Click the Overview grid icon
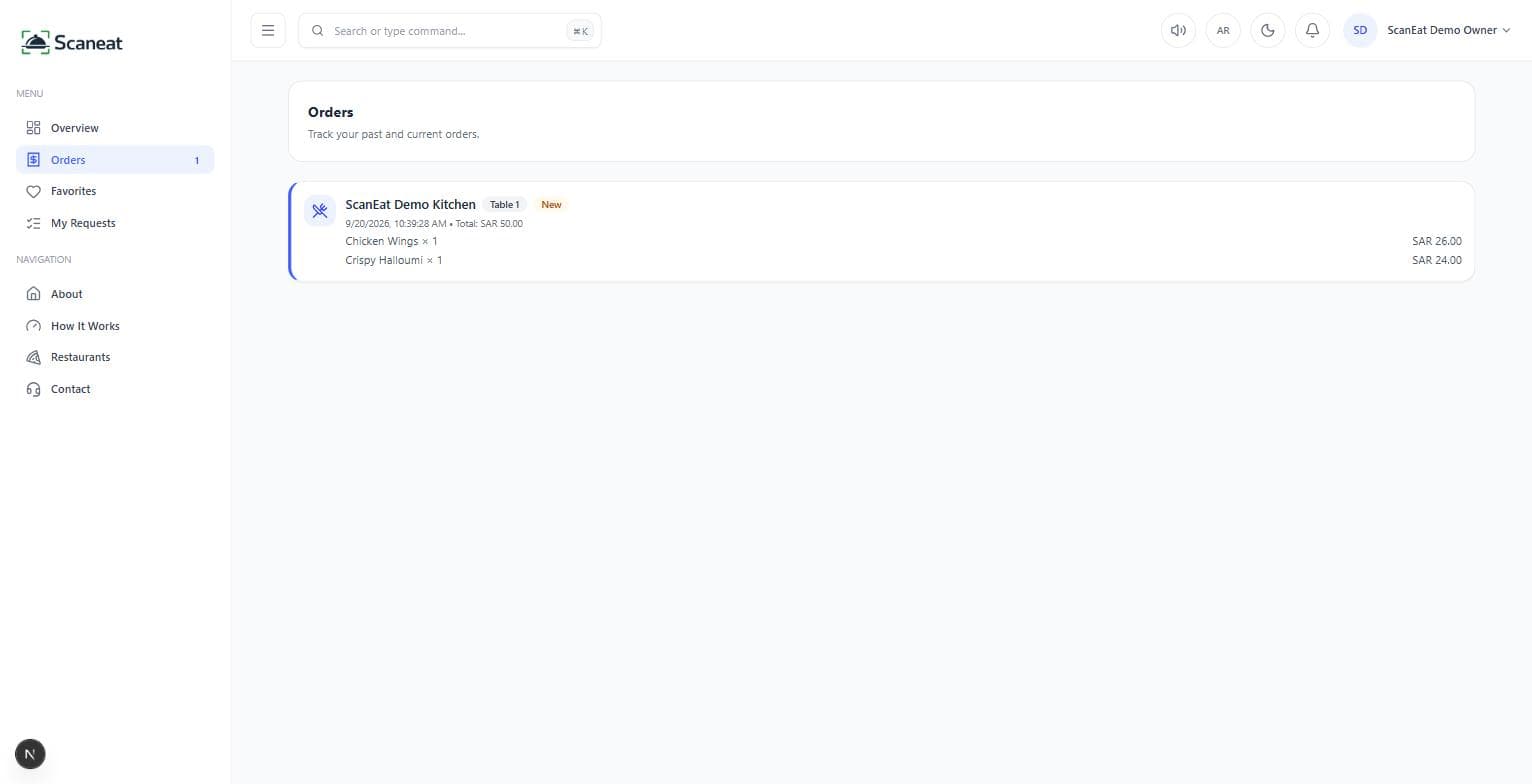 click(x=33, y=128)
